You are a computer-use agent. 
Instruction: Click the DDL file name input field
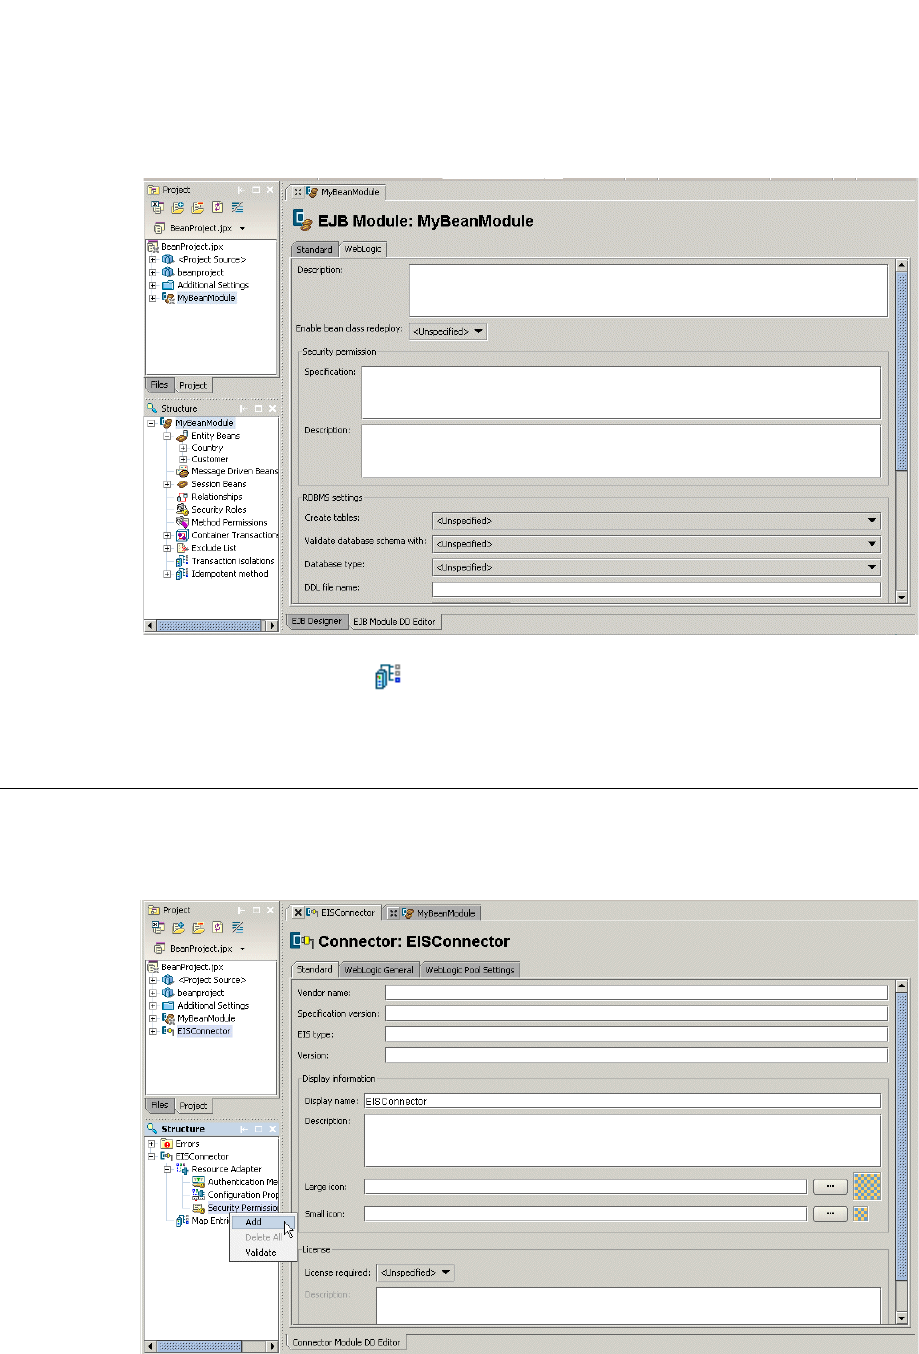pyautogui.click(x=656, y=589)
